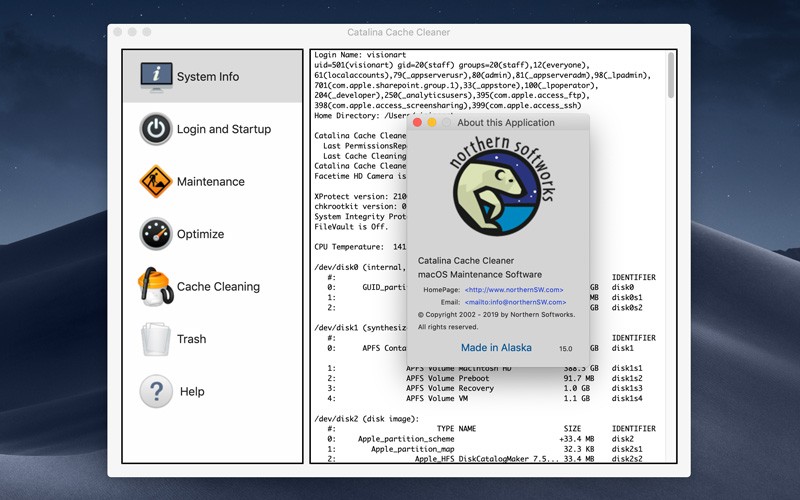The height and width of the screenshot is (500, 800).
Task: Click the Trash papers icon
Action: [156, 339]
